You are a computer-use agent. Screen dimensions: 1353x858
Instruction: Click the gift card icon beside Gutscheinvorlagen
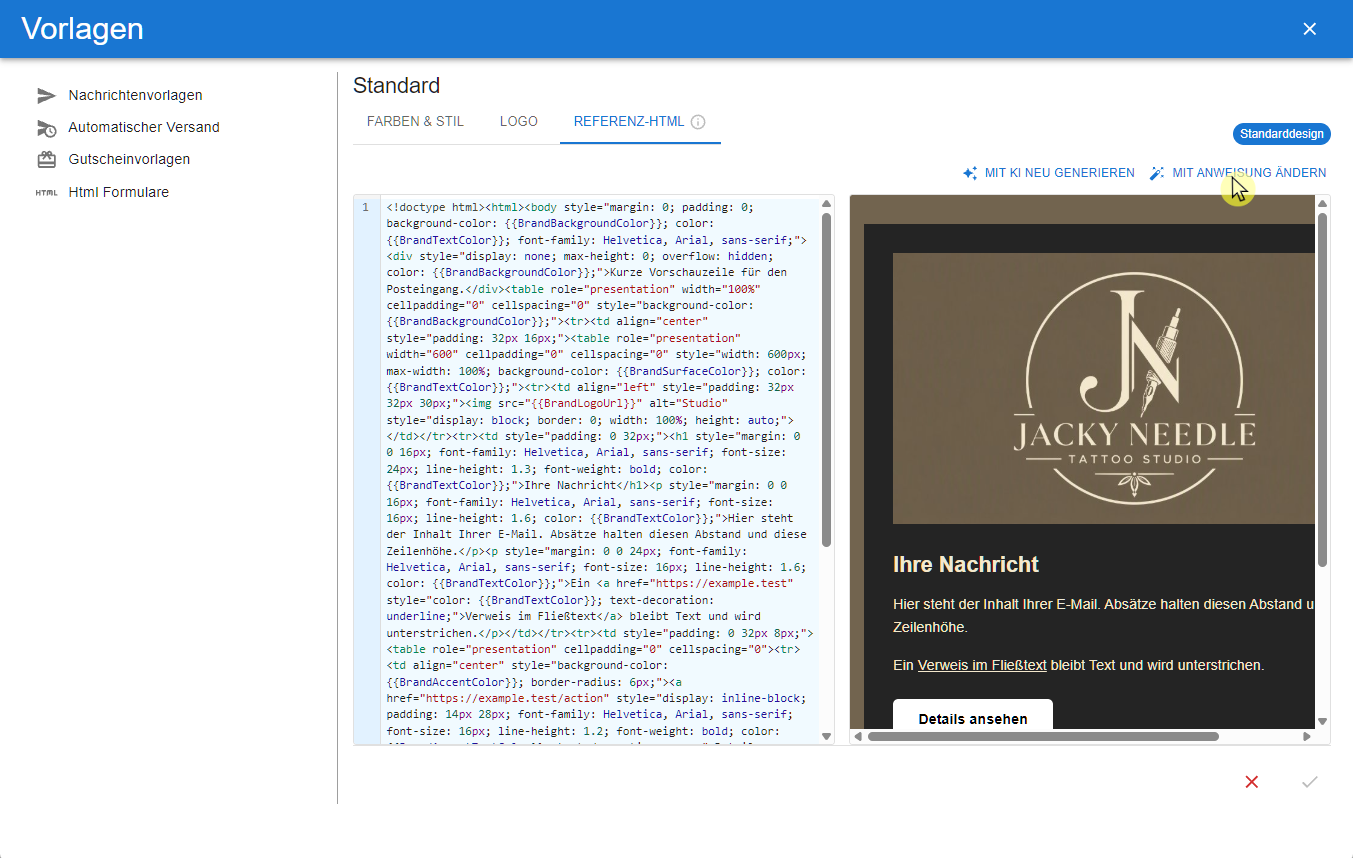(x=46, y=160)
